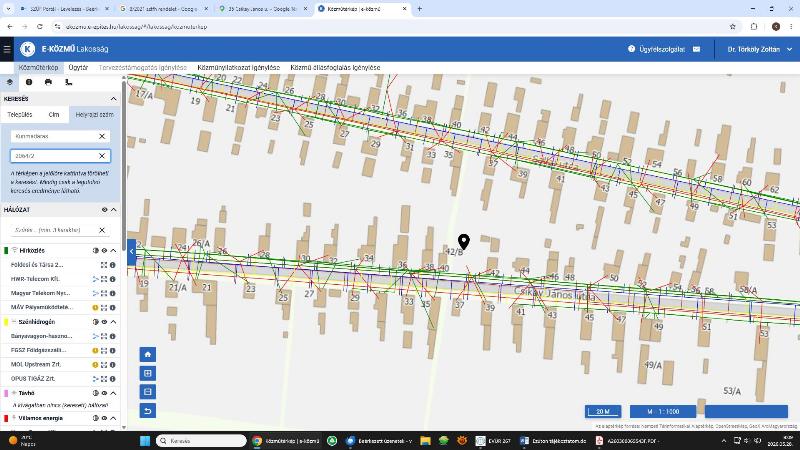Screen dimensions: 800x450
Task: Zoom to Földesi és Társa network extent
Action: (104, 265)
